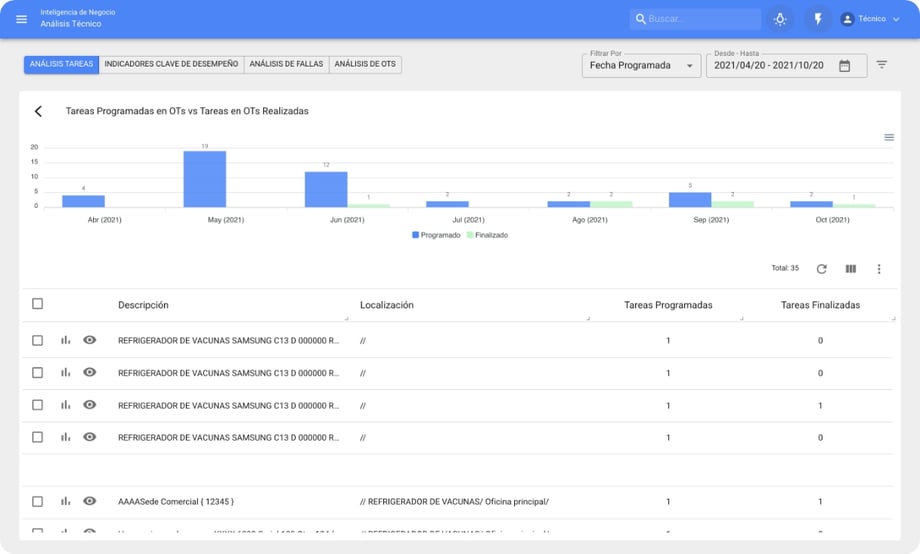Click the lightning bolt icon in header
The width and height of the screenshot is (920, 554).
coord(817,19)
